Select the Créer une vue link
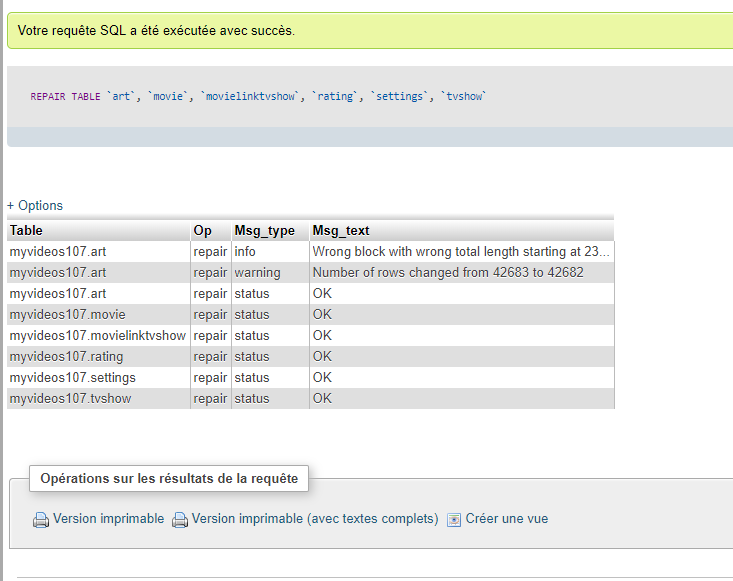The image size is (733, 581). point(507,519)
